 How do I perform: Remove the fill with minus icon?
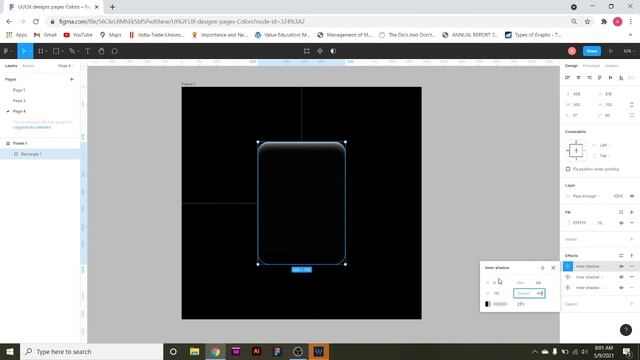click(x=632, y=223)
